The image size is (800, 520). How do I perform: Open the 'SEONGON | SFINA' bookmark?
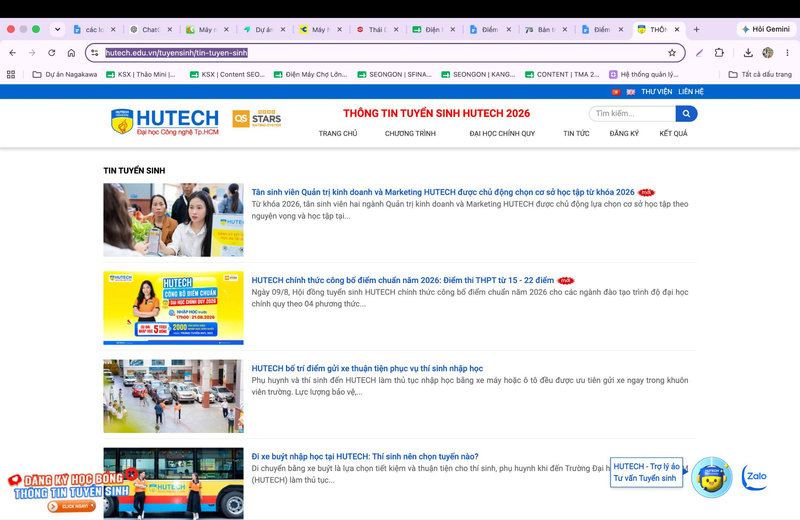click(394, 75)
